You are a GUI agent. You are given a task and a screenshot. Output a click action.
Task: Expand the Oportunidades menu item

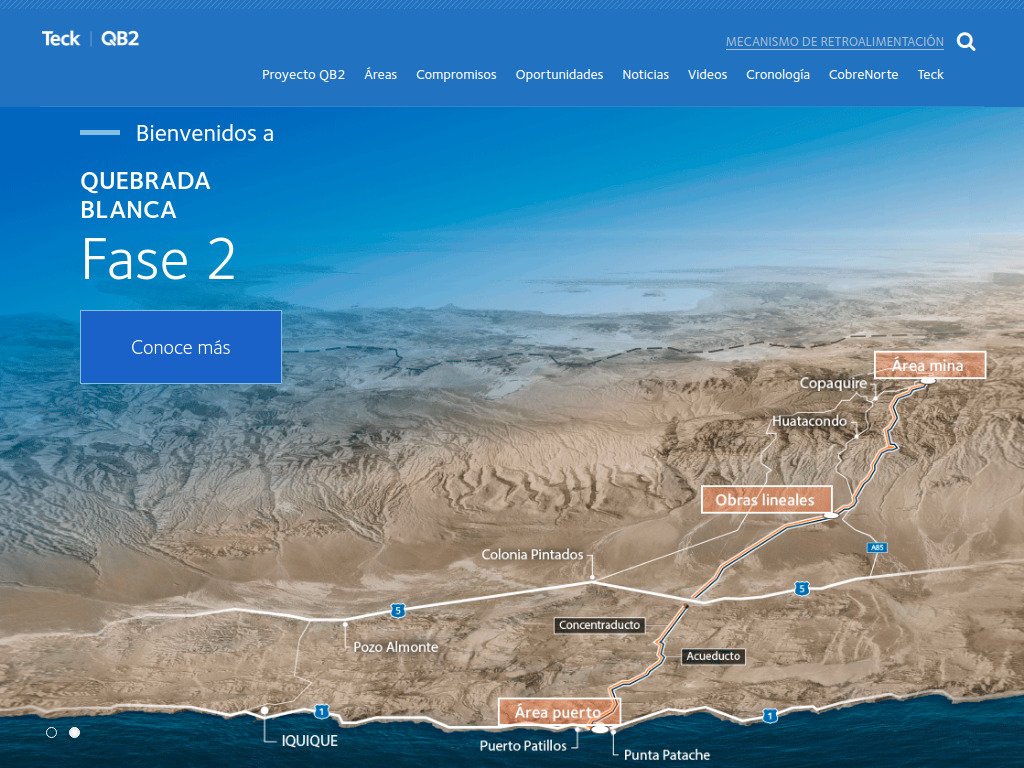pyautogui.click(x=559, y=75)
